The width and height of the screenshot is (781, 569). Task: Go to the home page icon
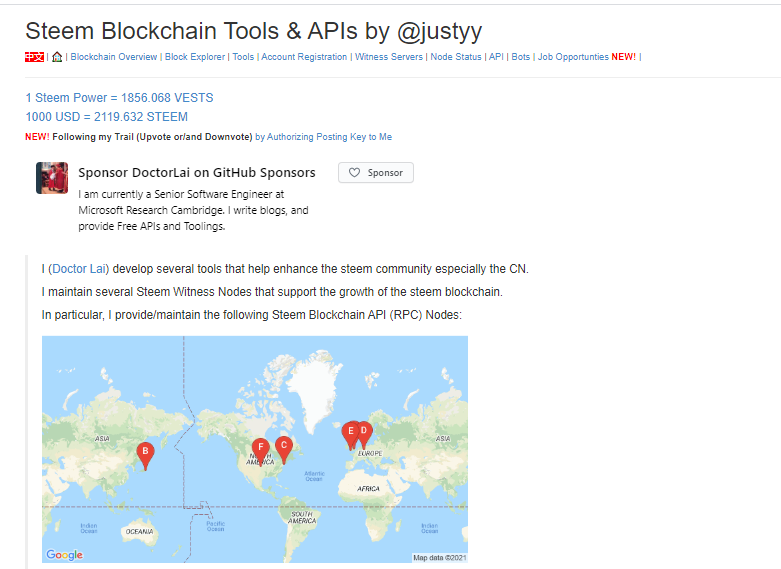coord(57,57)
